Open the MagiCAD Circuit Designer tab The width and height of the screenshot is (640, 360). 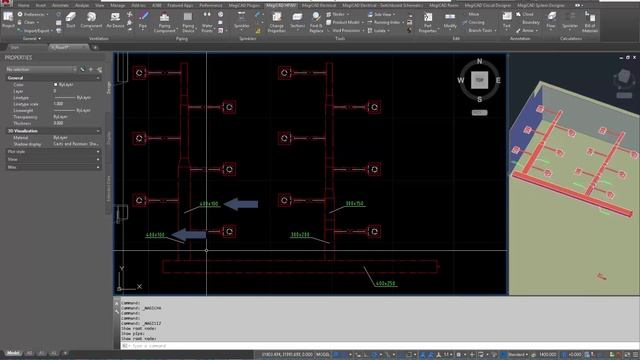pos(488,6)
